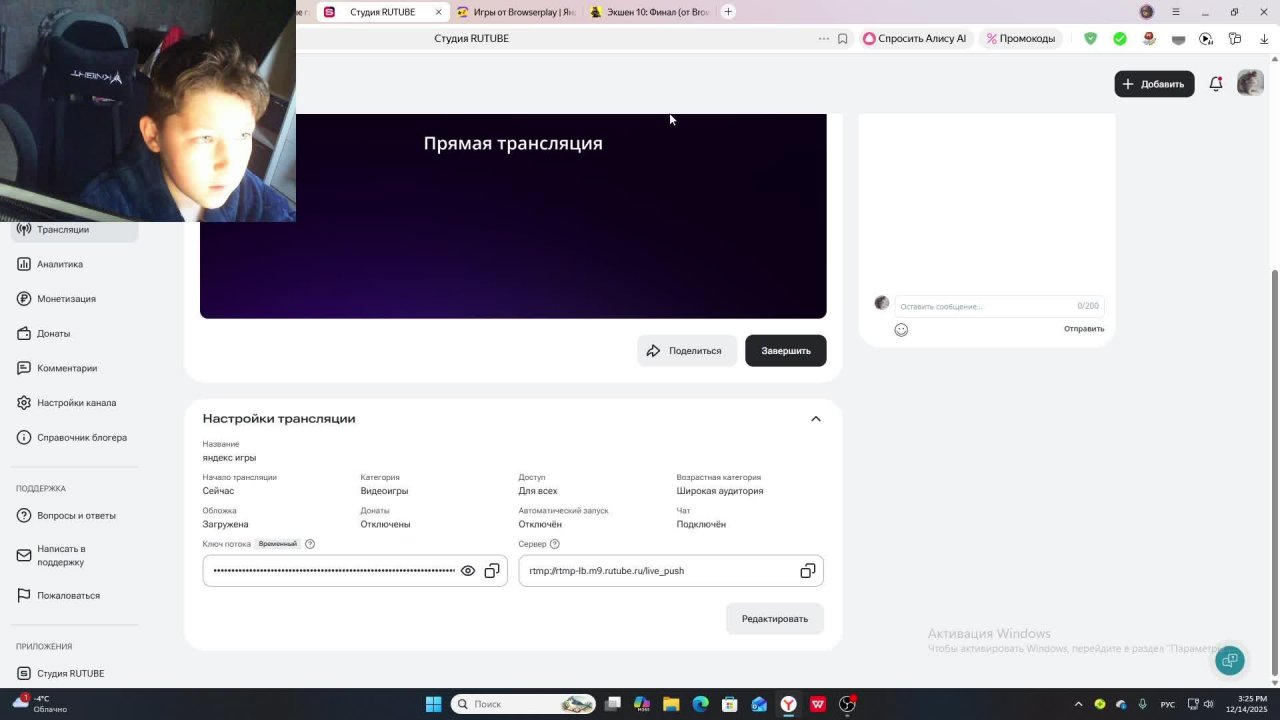
Task: Open a new browser tab
Action: 728,12
